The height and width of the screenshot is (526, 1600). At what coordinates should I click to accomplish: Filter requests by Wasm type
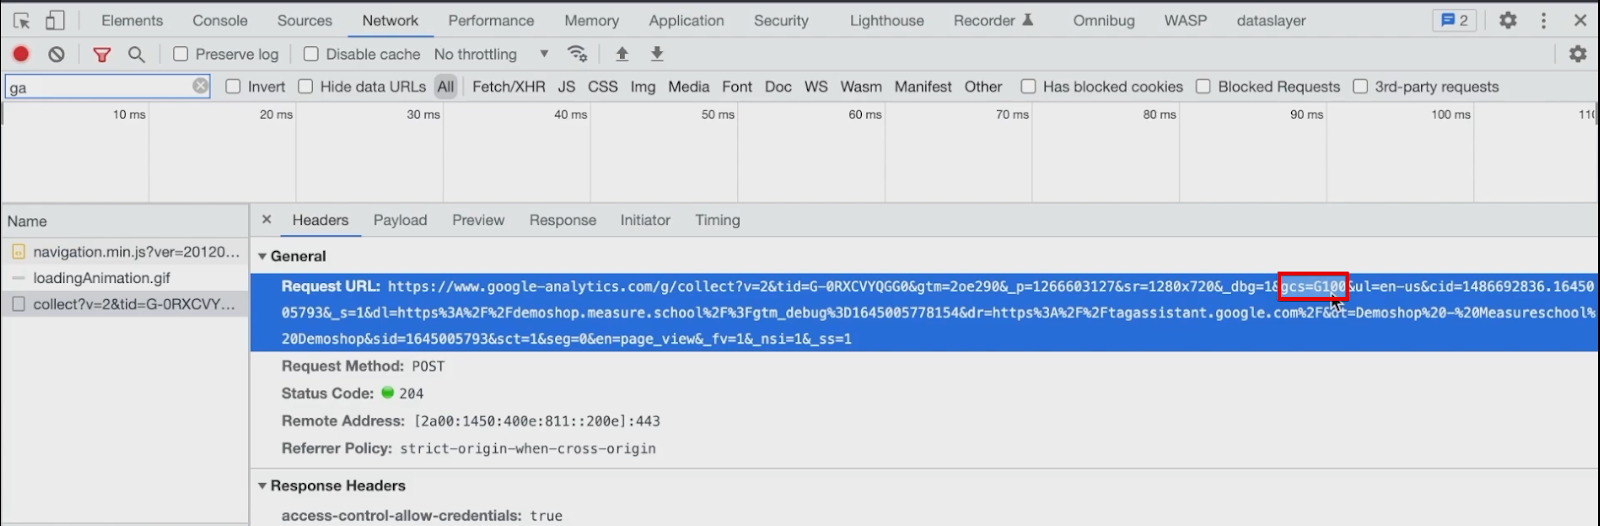coord(861,86)
